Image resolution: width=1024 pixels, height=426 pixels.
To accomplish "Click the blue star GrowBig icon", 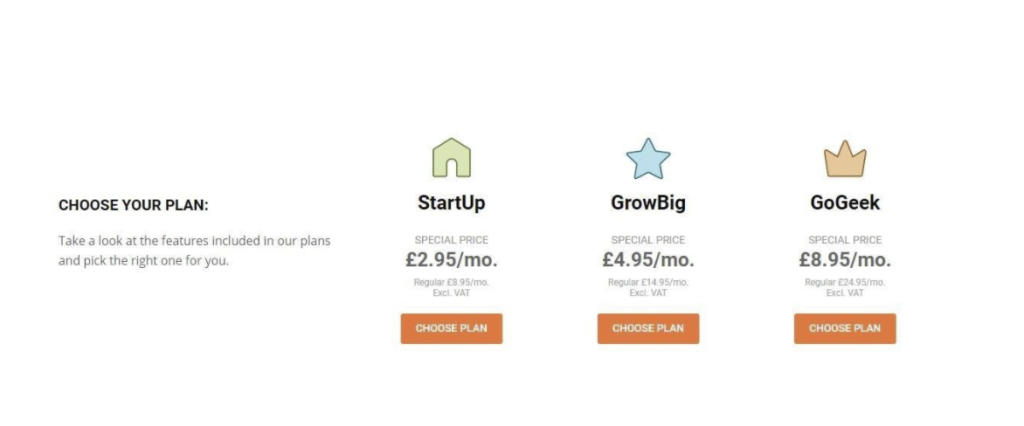I will pyautogui.click(x=648, y=158).
